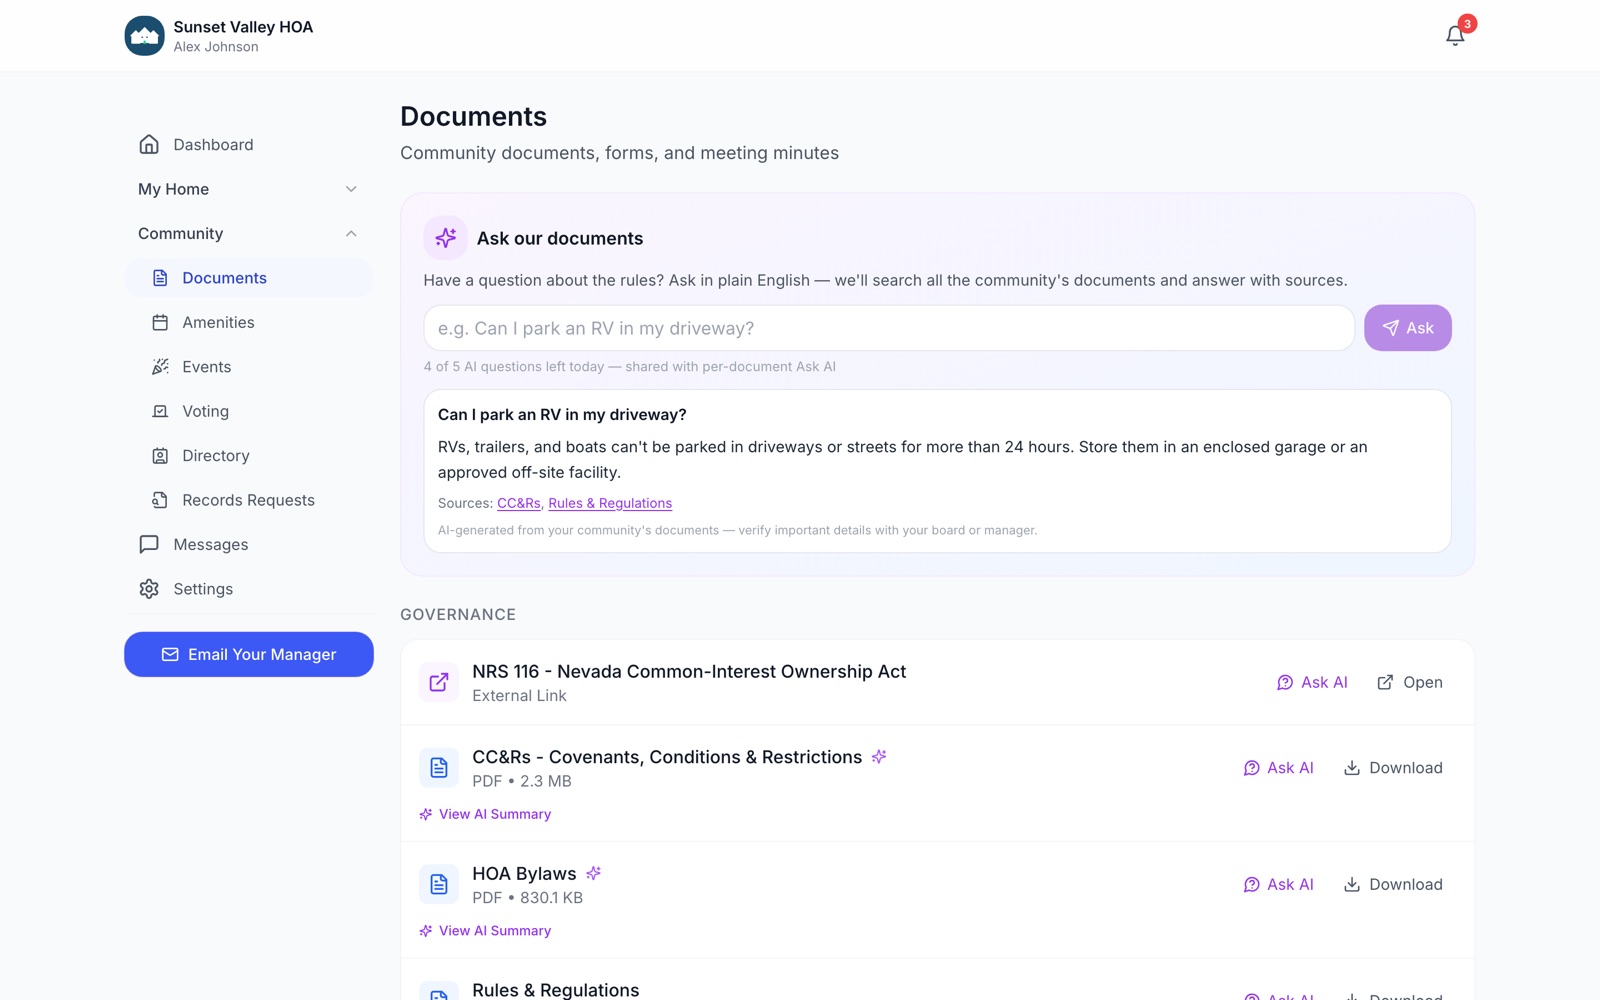Click the Amenities calendar icon
The image size is (1600, 1000).
click(x=160, y=322)
